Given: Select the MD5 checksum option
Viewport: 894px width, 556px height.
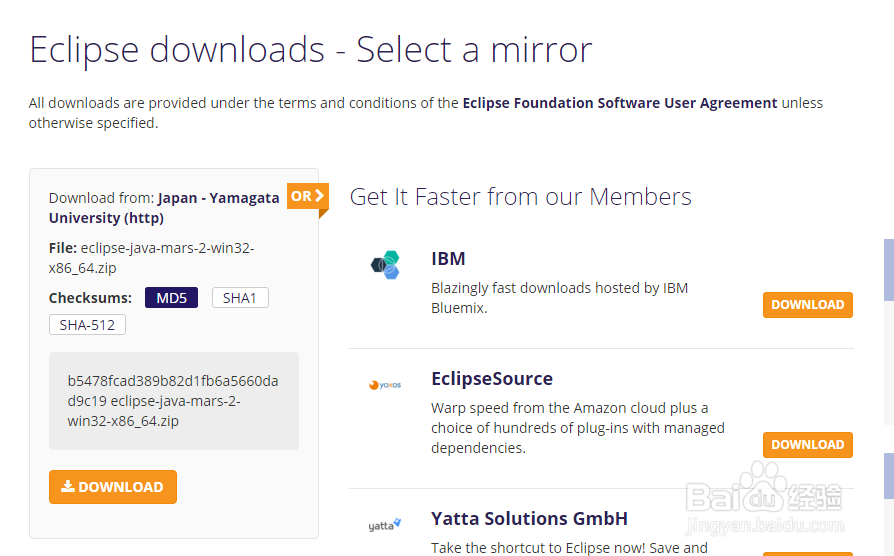Looking at the screenshot, I should (x=172, y=298).
